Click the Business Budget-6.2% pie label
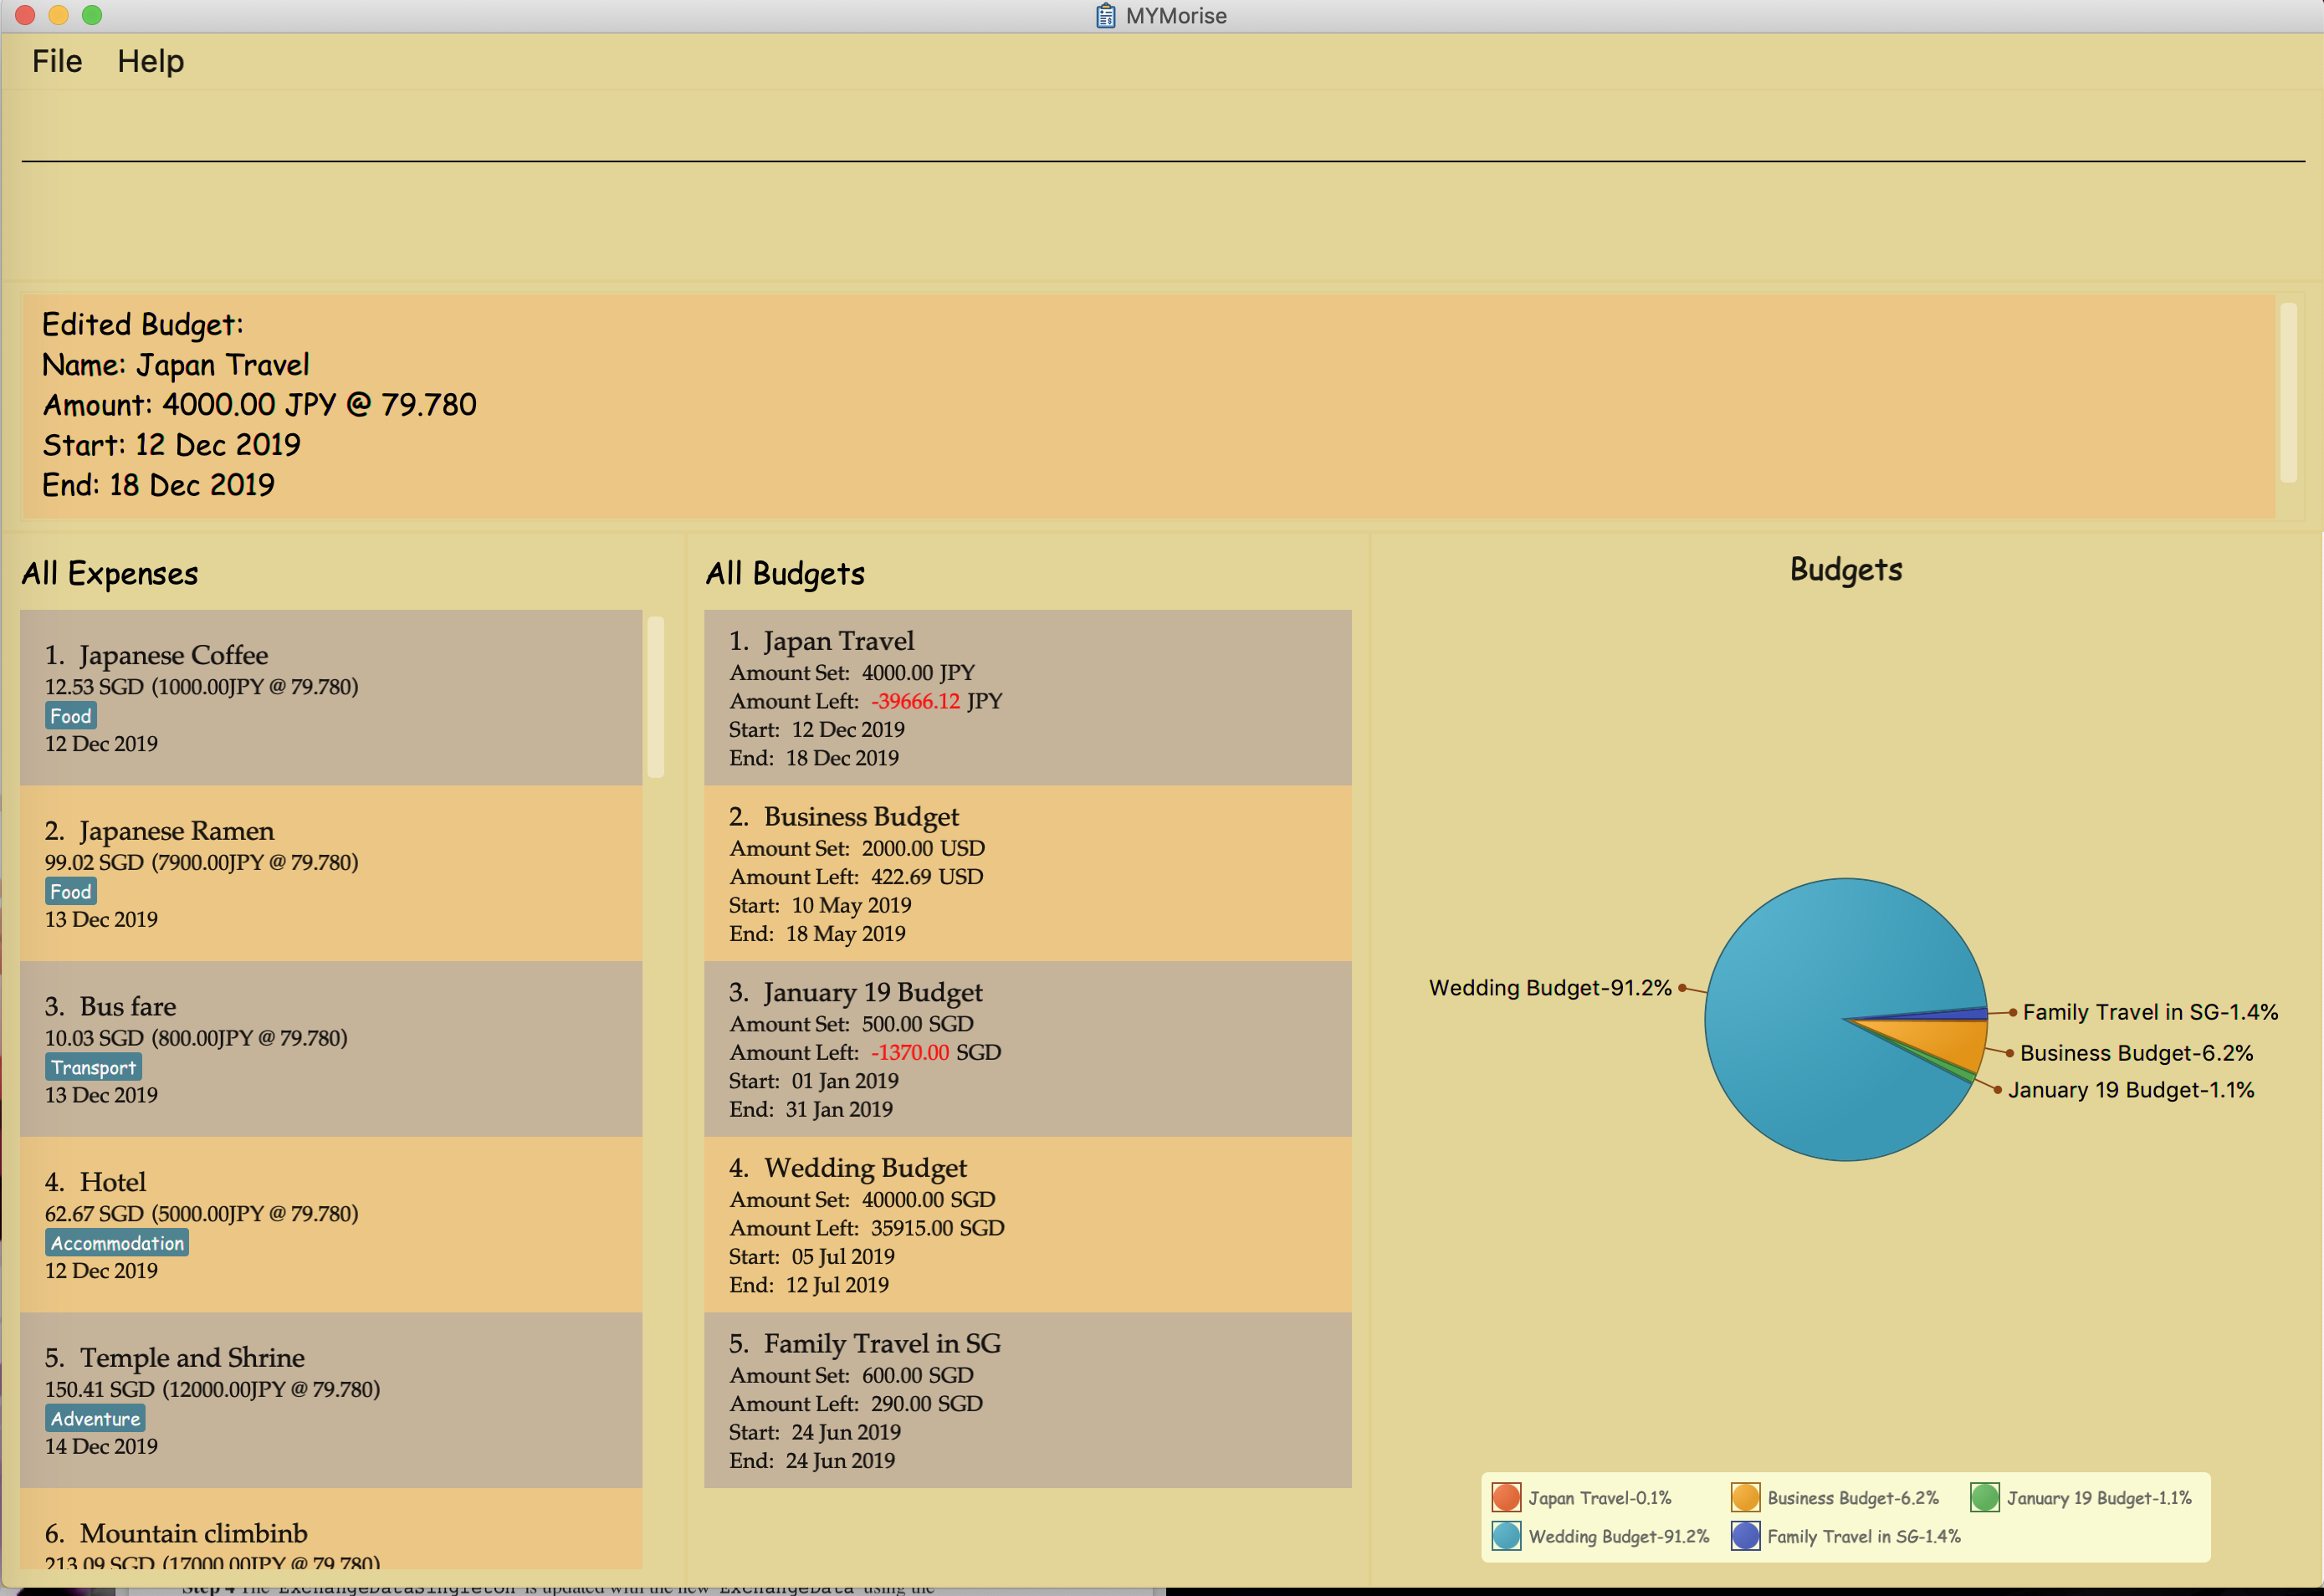Image resolution: width=2324 pixels, height=1596 pixels. click(x=2136, y=1053)
